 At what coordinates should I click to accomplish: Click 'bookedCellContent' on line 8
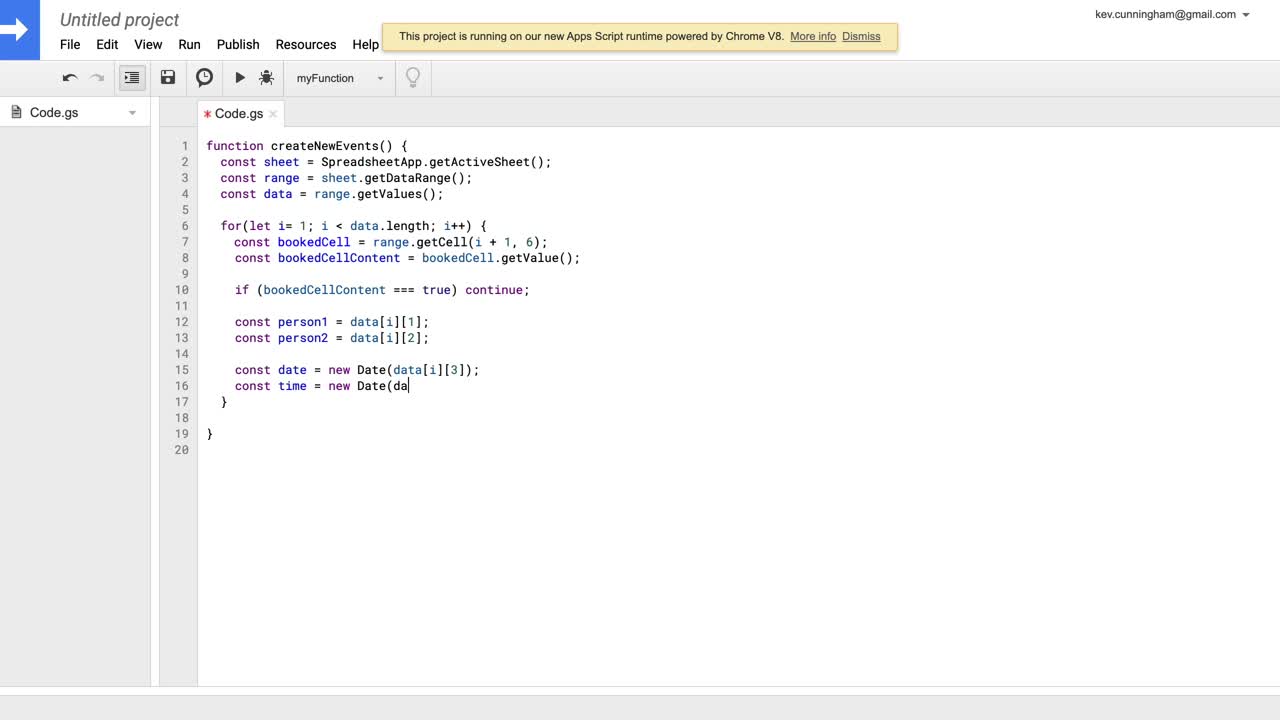click(339, 258)
